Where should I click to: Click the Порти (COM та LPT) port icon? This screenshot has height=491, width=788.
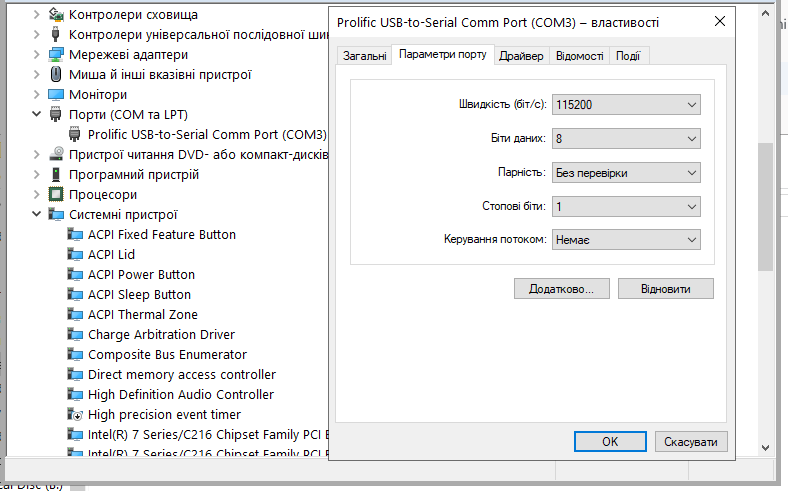pos(56,115)
